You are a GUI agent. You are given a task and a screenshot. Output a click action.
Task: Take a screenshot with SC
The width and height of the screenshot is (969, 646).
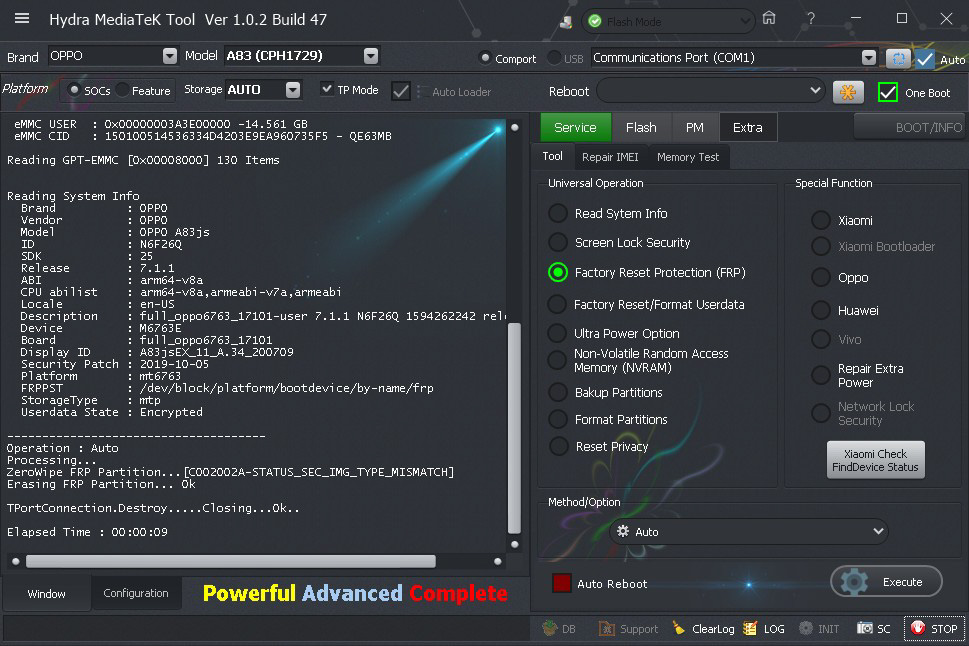click(x=873, y=629)
